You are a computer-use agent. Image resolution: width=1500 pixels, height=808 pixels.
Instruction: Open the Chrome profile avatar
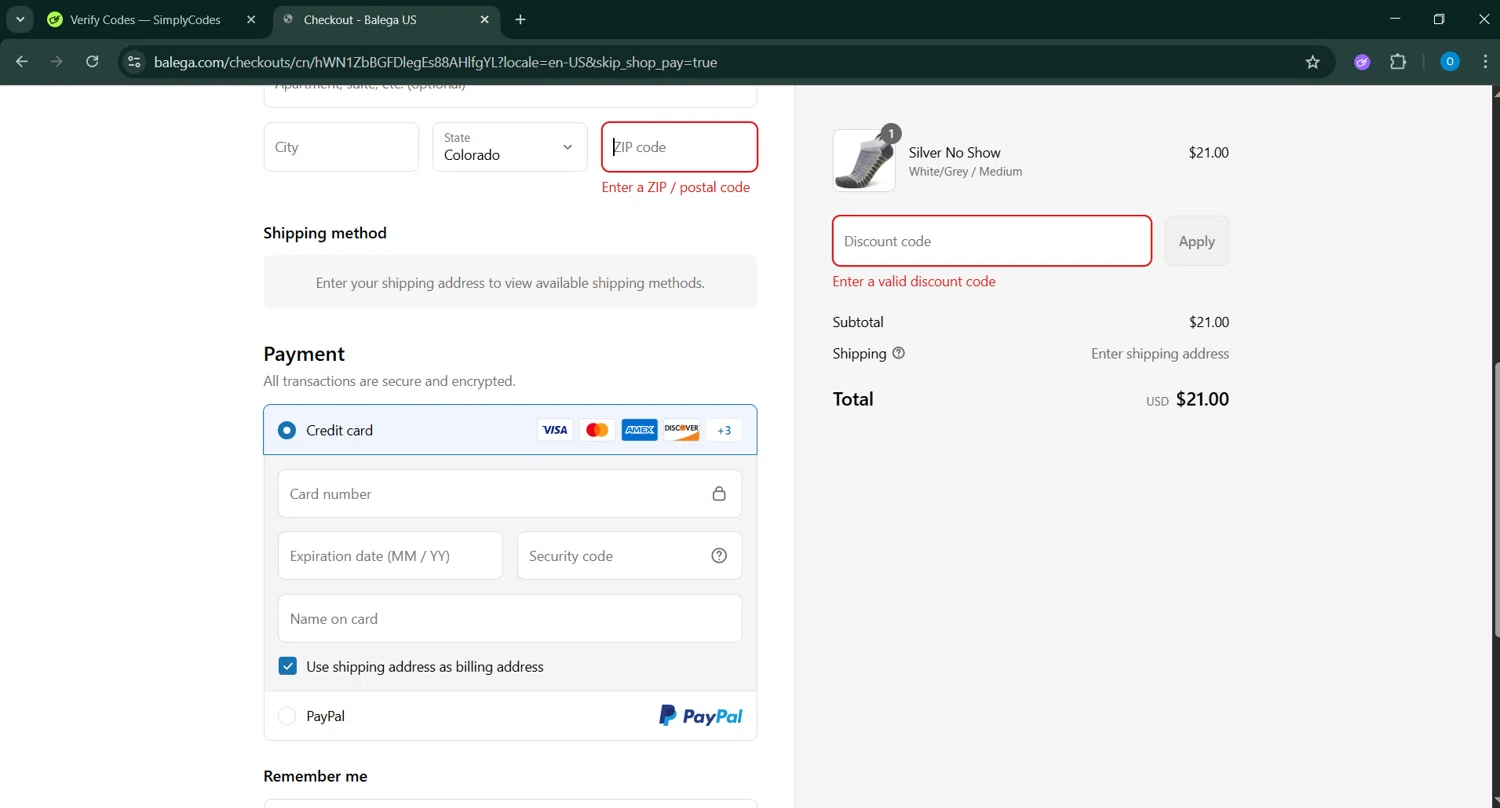pos(1450,62)
